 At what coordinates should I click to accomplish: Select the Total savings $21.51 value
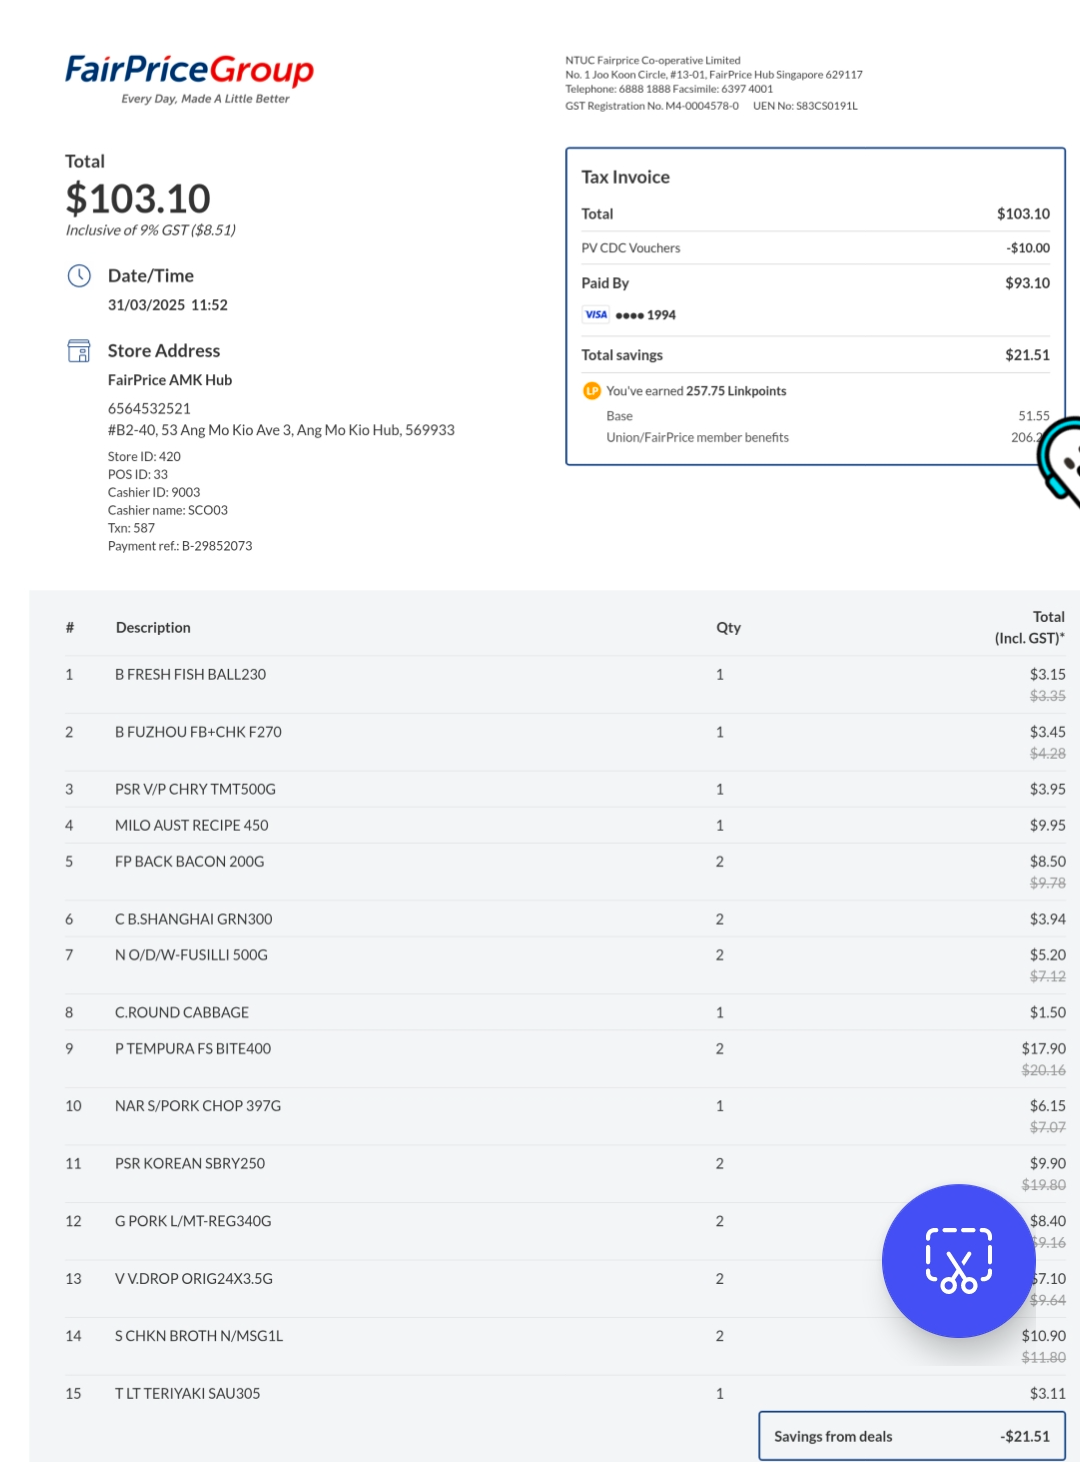pos(1027,355)
